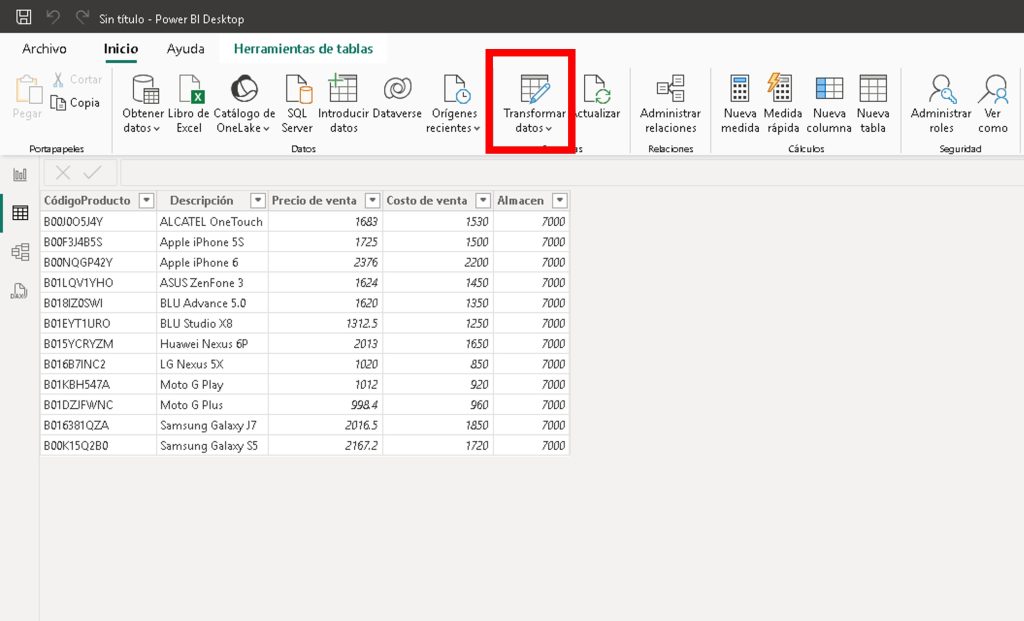The height and width of the screenshot is (621, 1024).
Task: Open filter dropdown for Precio de venta
Action: 373,200
